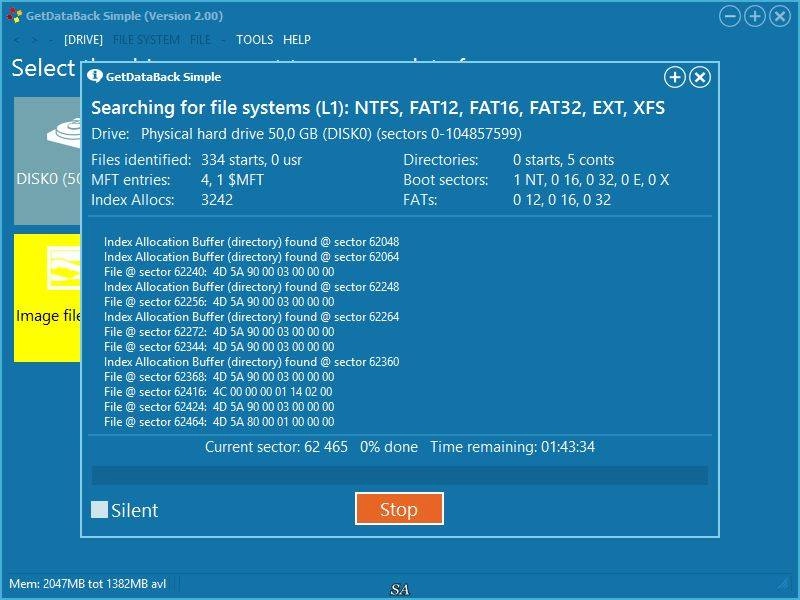Image resolution: width=800 pixels, height=600 pixels.
Task: Click the Stop button
Action: click(x=399, y=509)
